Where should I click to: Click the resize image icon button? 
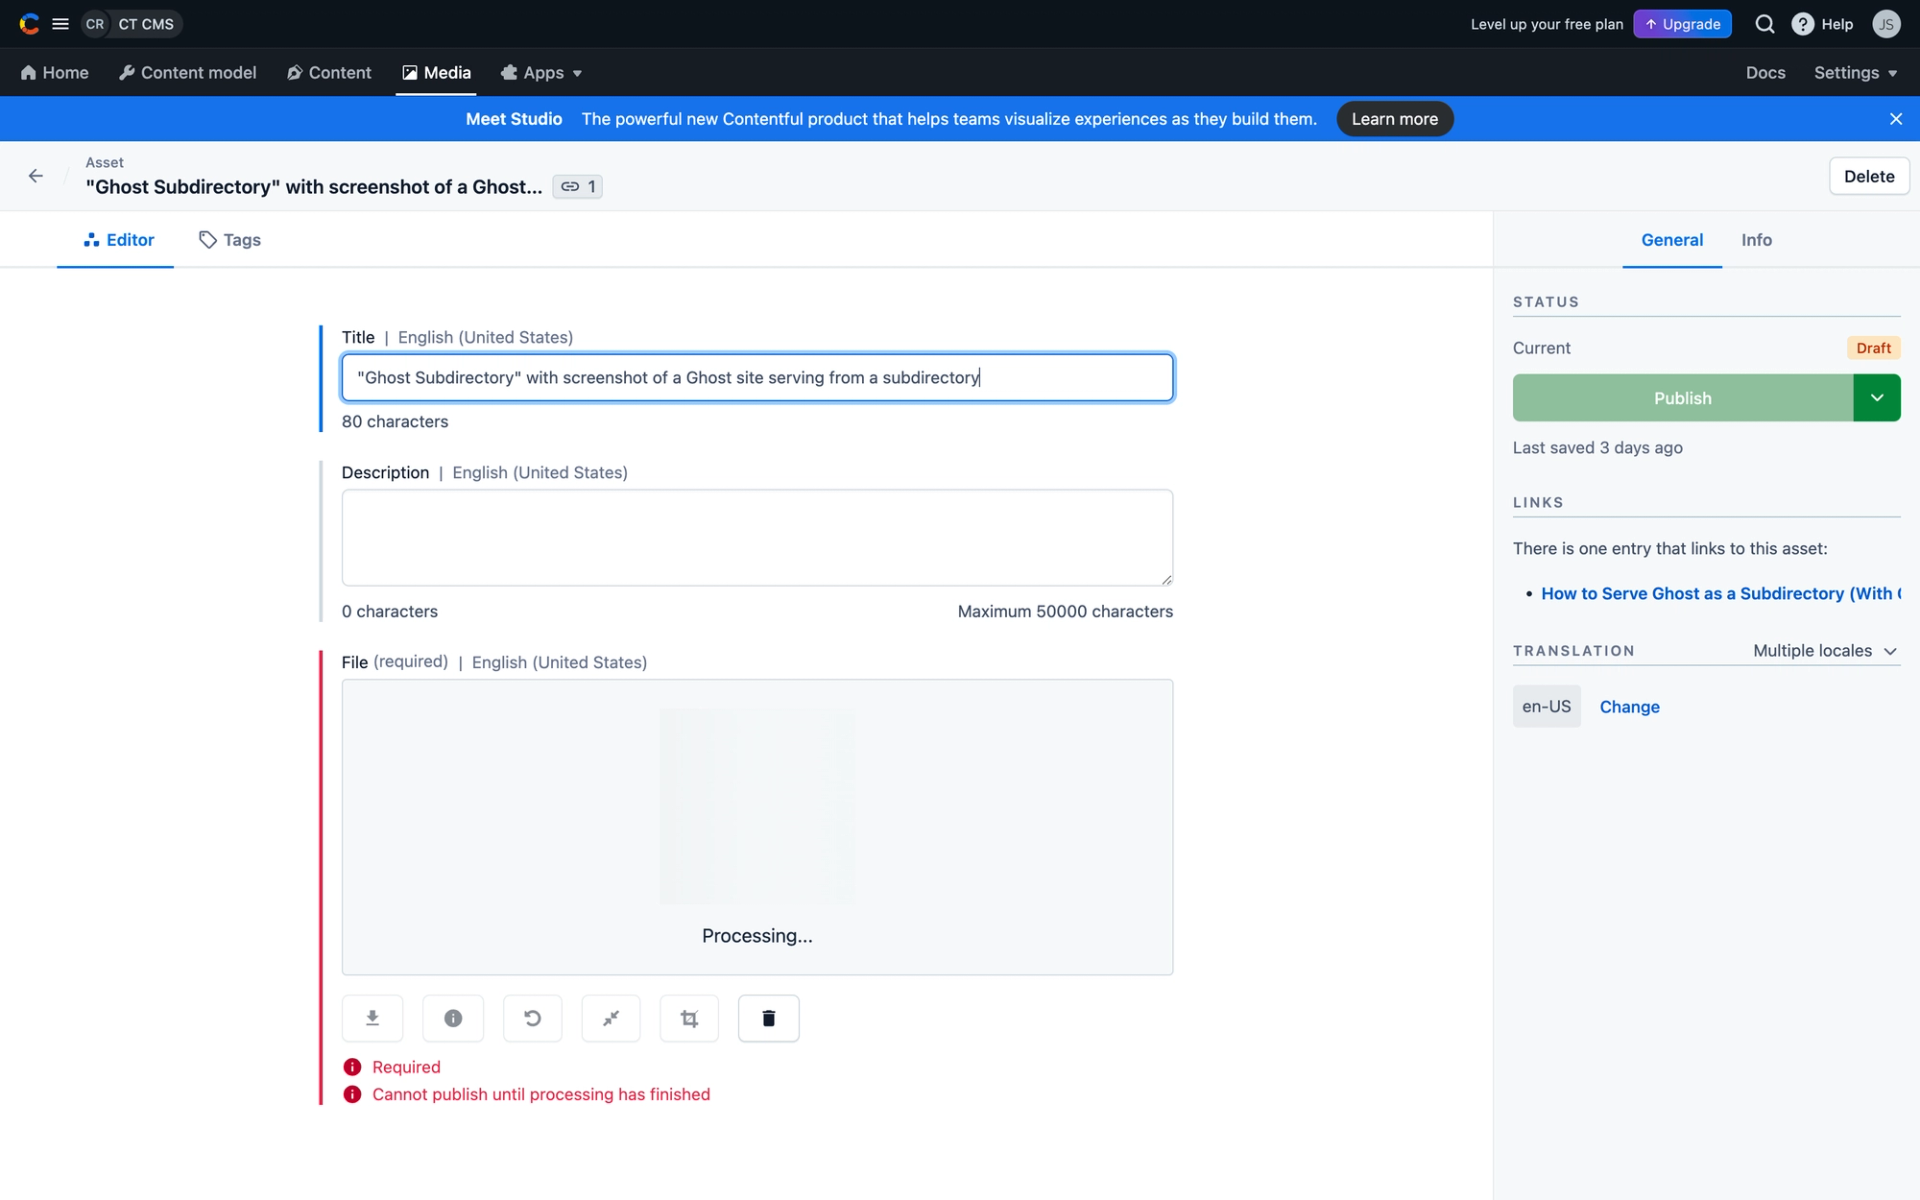[611, 1018]
